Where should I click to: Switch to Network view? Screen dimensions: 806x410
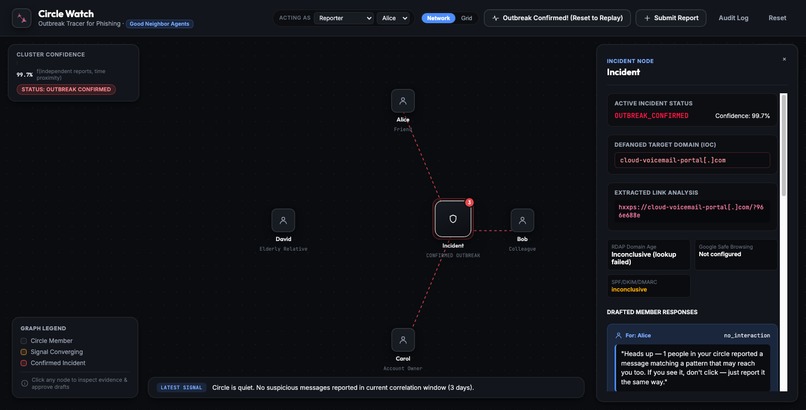coord(438,18)
